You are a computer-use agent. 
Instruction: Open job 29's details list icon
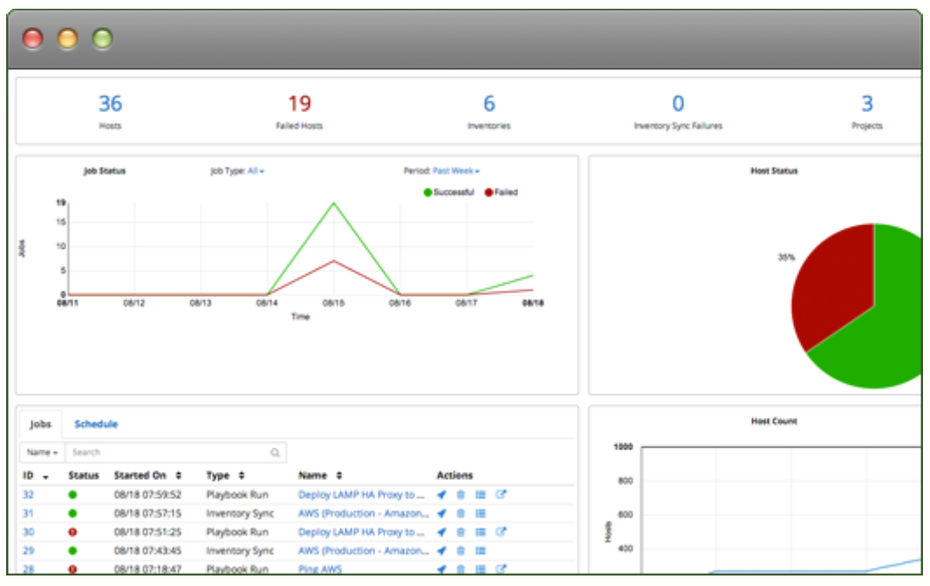pos(480,551)
